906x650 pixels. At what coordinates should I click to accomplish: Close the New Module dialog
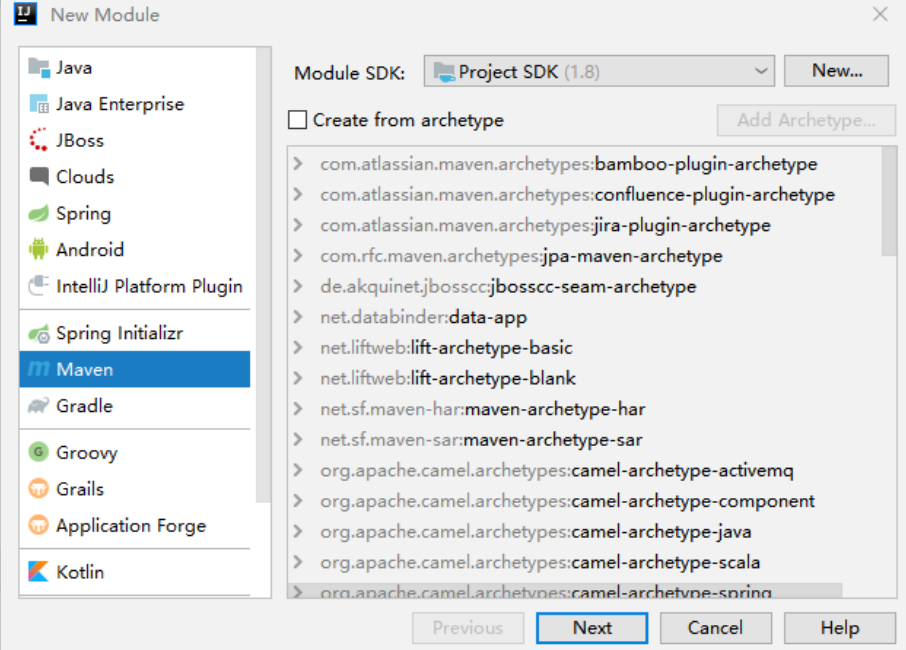point(880,14)
